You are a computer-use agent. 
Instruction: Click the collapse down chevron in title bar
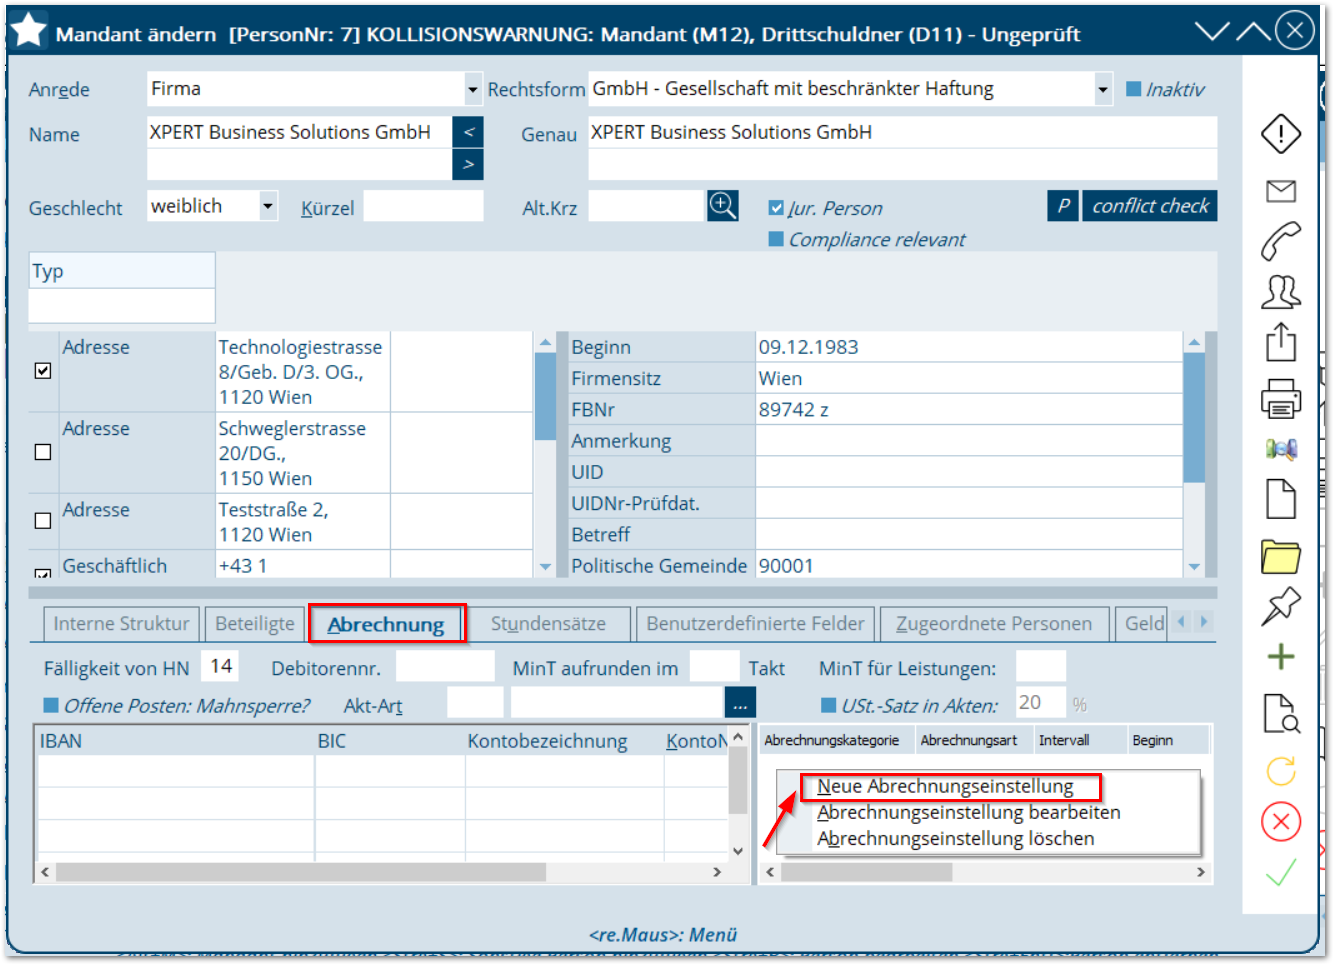(1212, 31)
